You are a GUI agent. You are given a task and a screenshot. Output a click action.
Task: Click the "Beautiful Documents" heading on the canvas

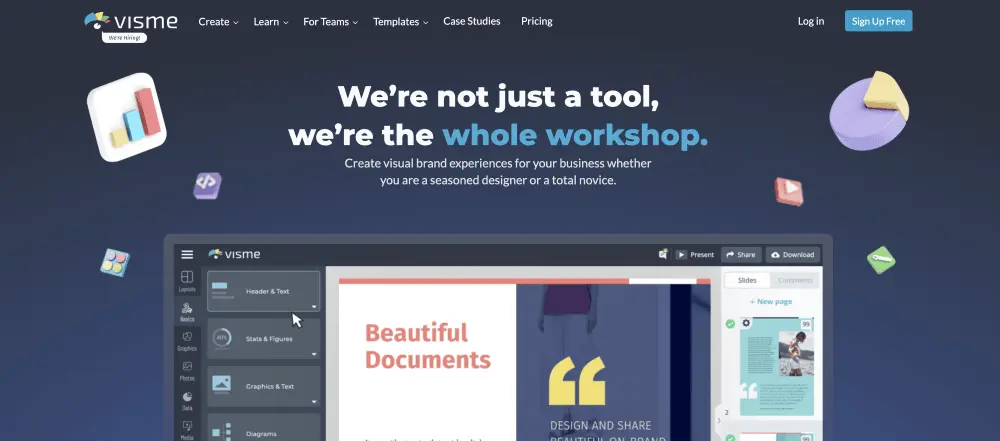427,346
